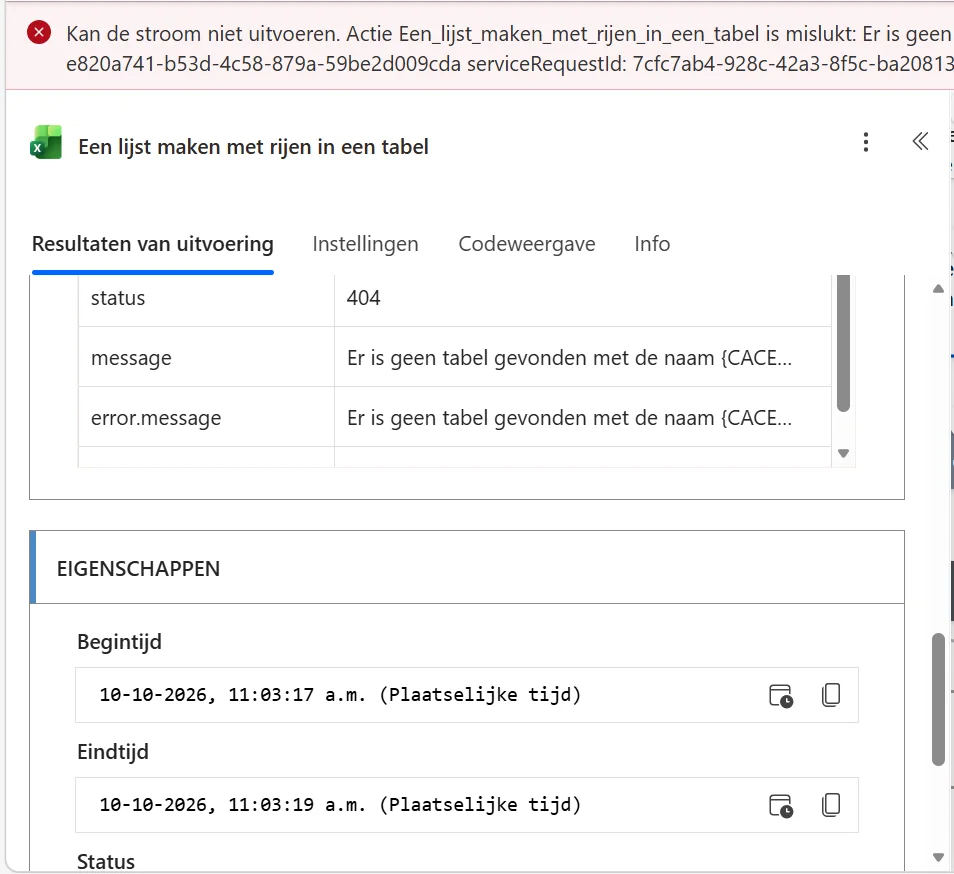Click the output table scrollbar thumb

[843, 344]
